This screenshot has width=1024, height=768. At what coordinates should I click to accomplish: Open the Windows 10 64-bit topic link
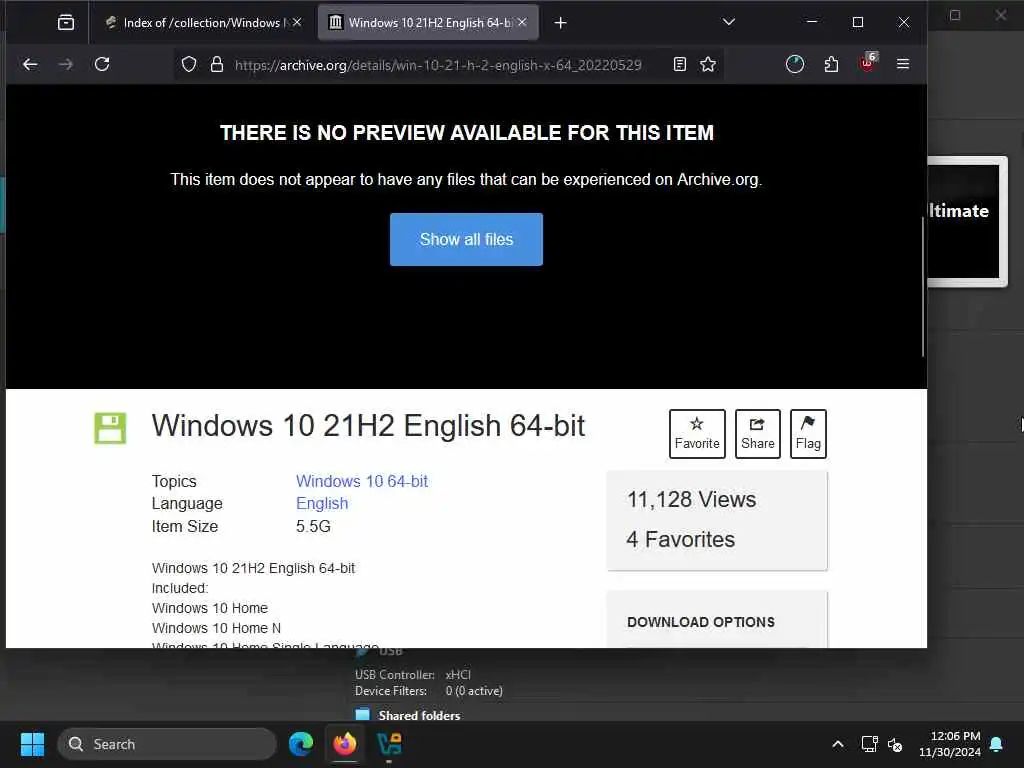362,481
